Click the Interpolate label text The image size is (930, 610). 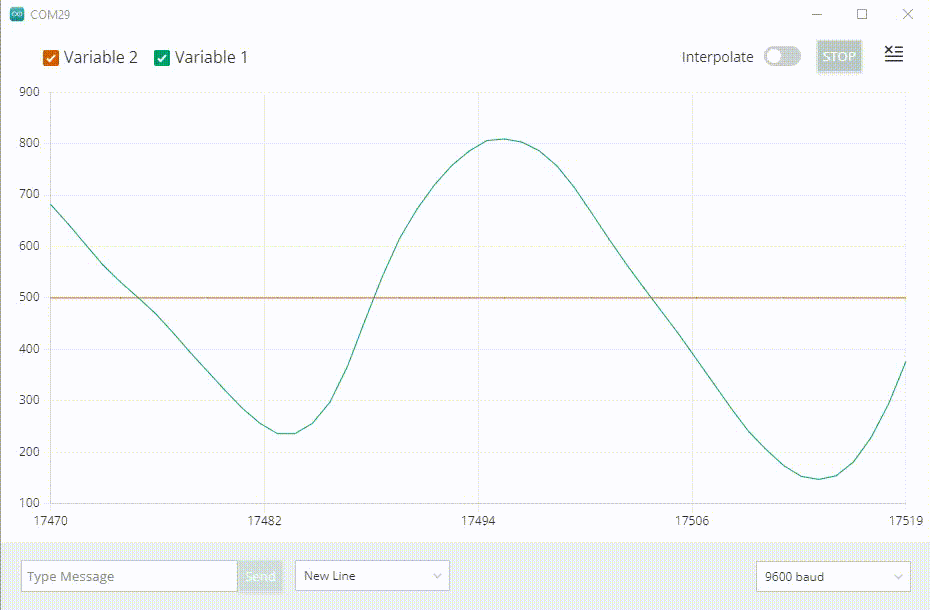coord(717,57)
